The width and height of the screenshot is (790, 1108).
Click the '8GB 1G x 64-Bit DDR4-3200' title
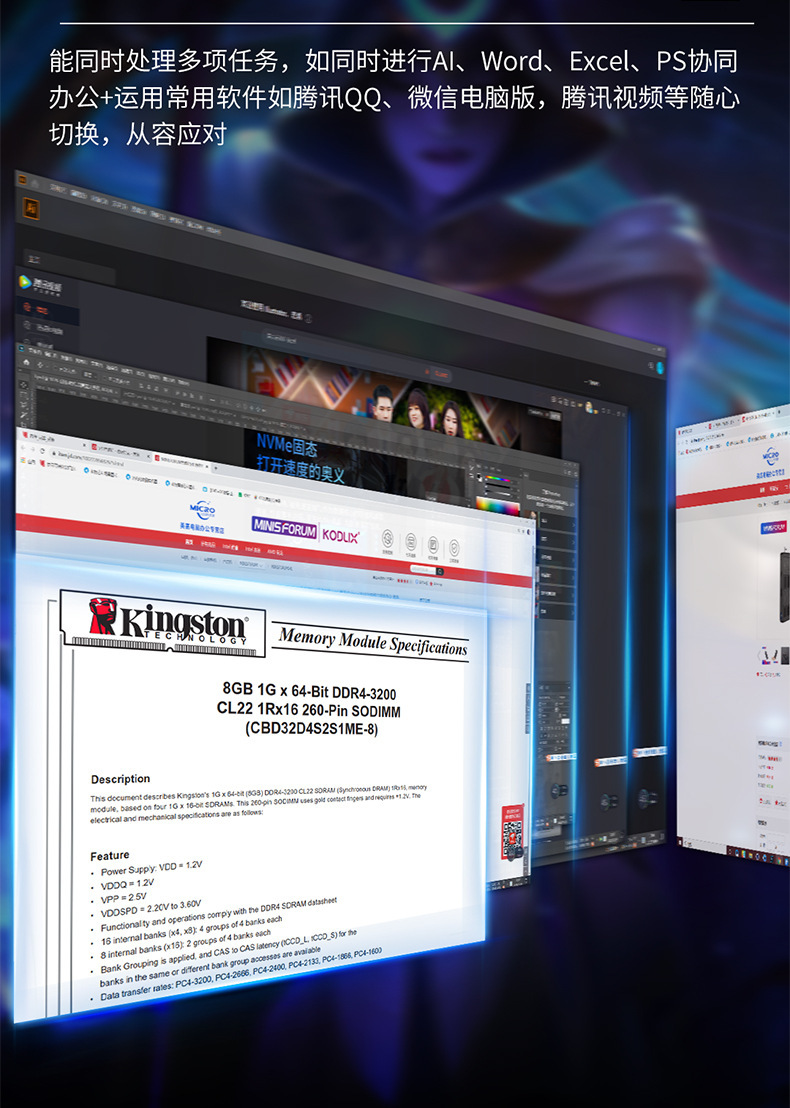[x=309, y=690]
